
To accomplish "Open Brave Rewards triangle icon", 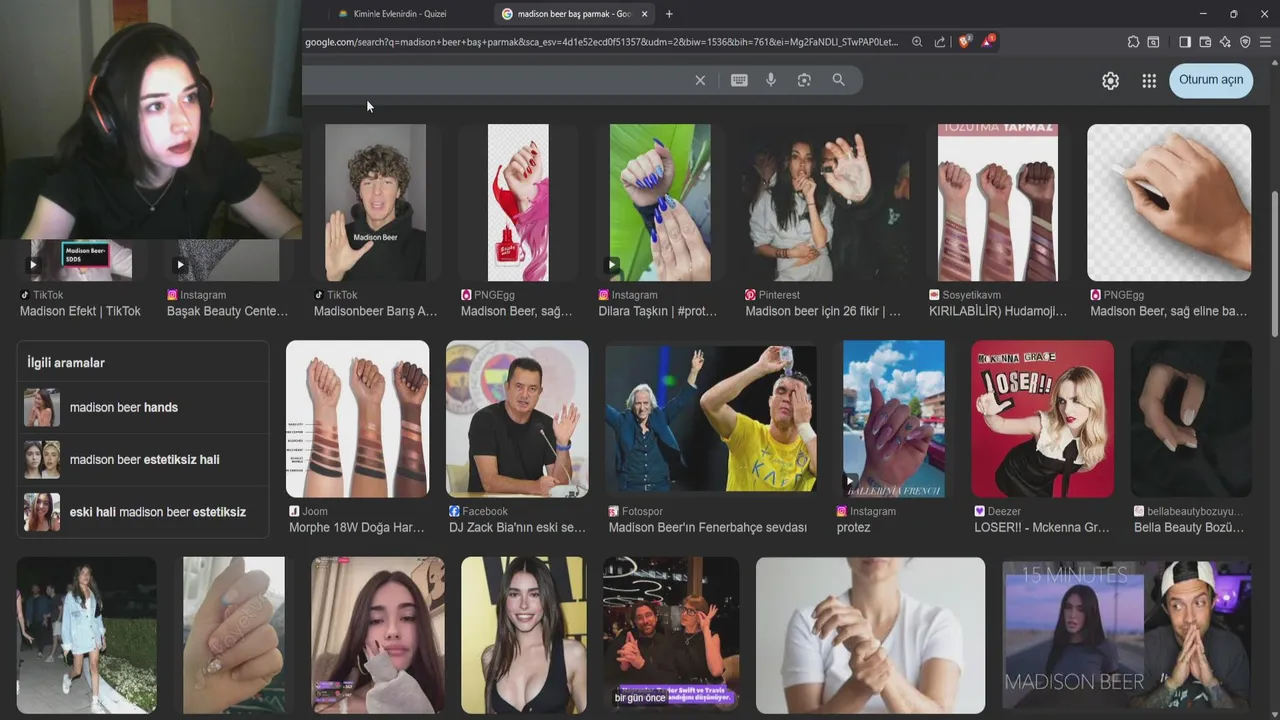I will click(x=988, y=42).
